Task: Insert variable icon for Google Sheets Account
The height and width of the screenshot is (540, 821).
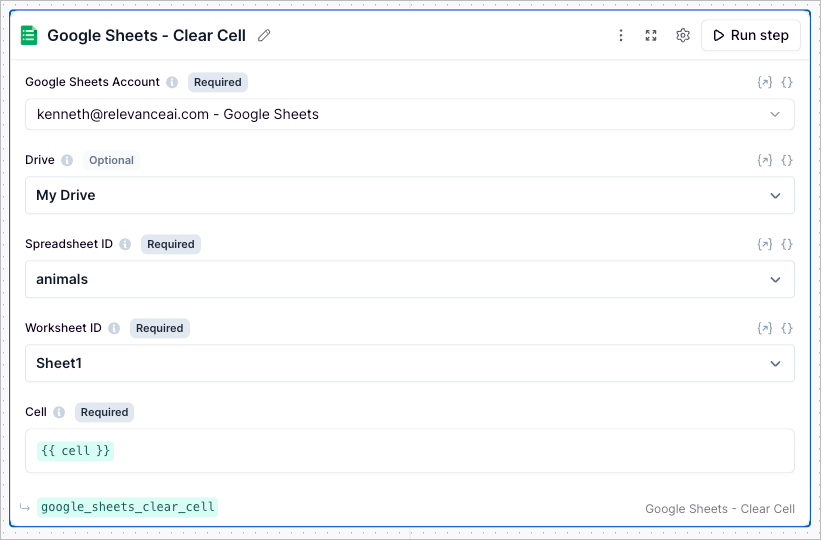Action: point(764,82)
